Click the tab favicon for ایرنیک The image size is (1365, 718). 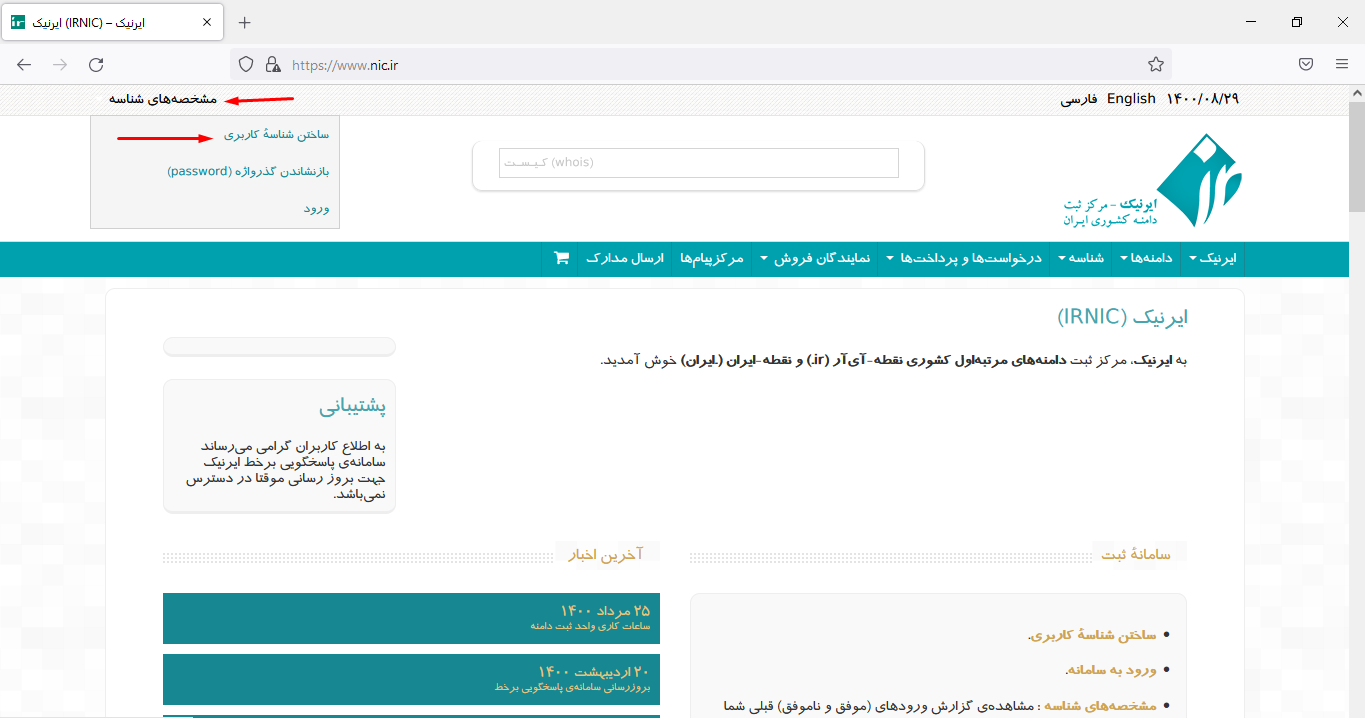(x=18, y=22)
